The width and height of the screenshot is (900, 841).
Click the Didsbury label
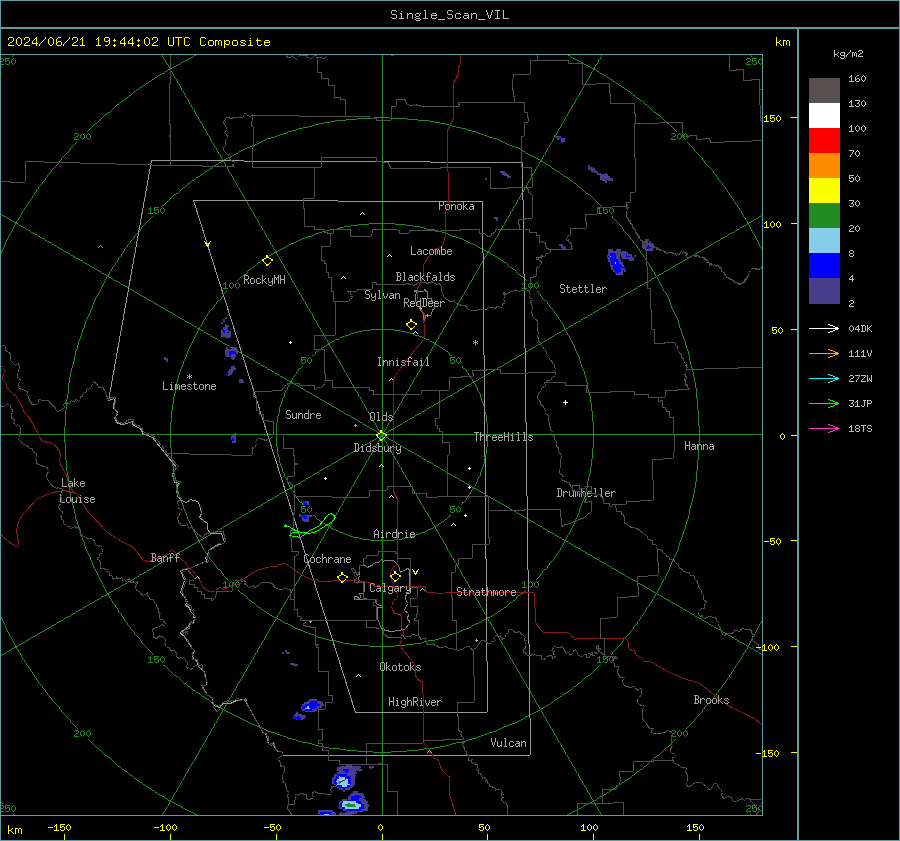(377, 448)
